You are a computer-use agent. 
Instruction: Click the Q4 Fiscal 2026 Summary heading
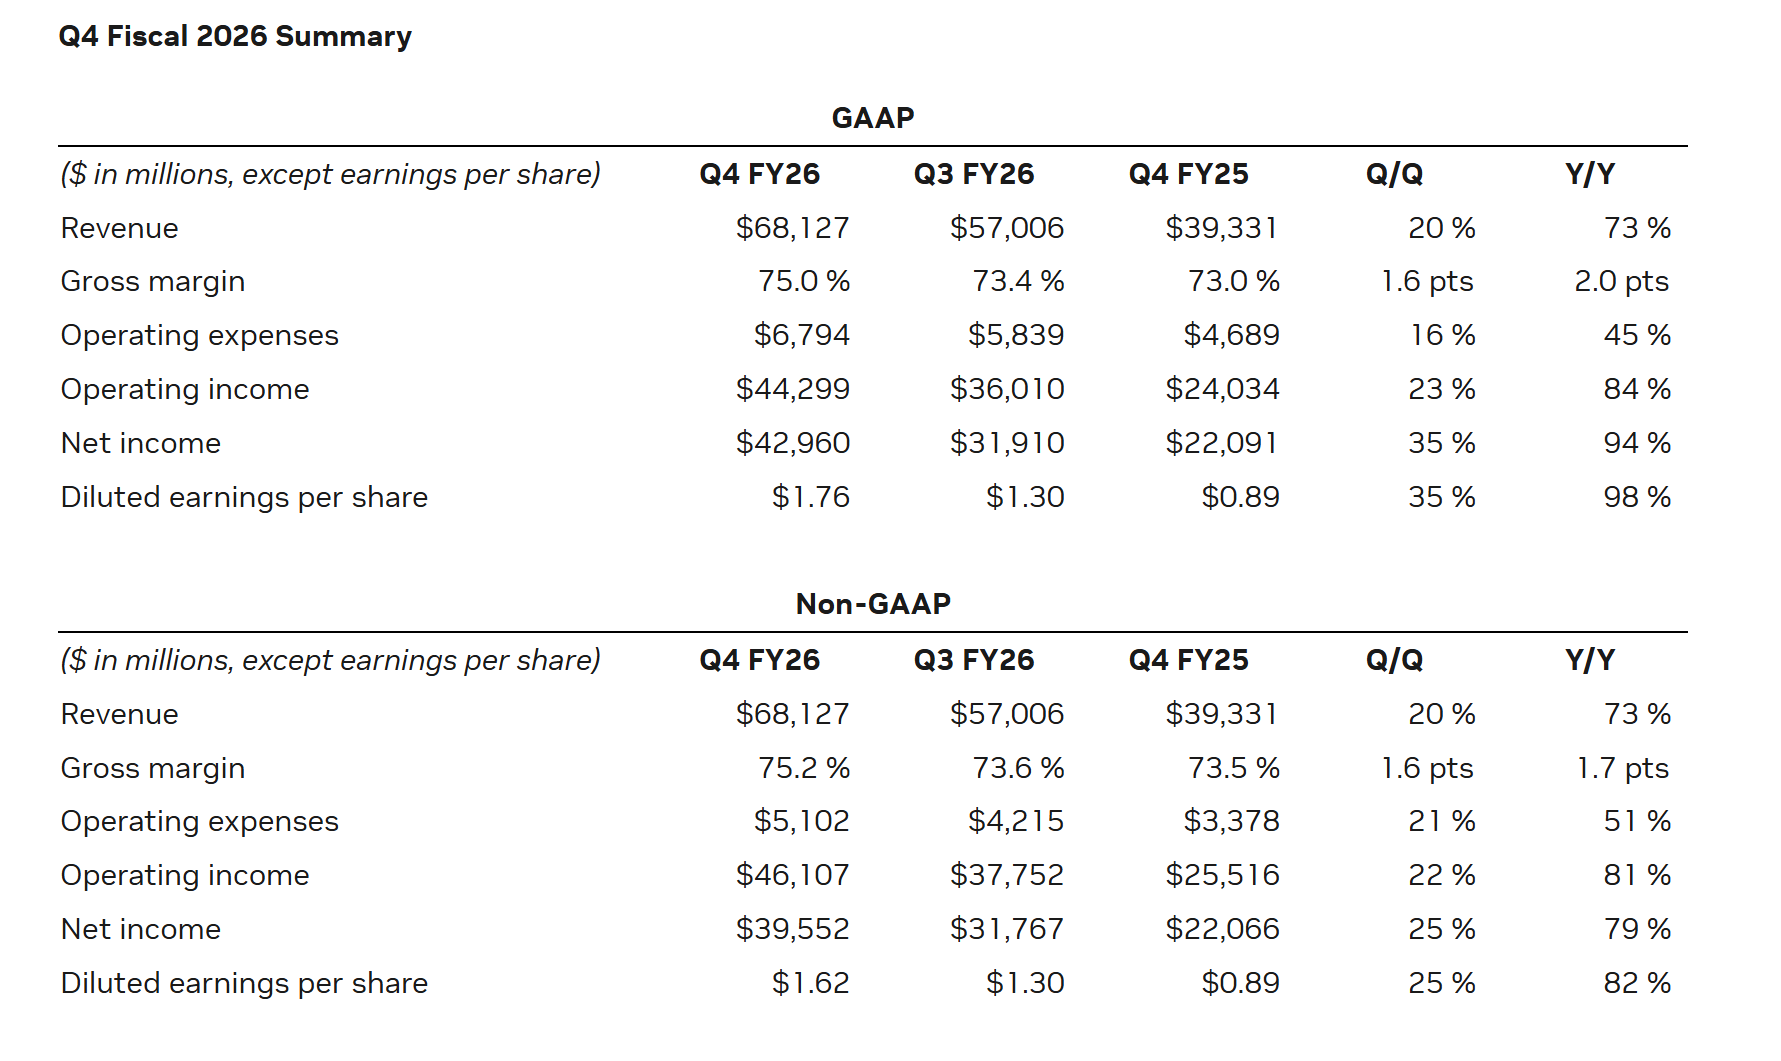tap(235, 37)
